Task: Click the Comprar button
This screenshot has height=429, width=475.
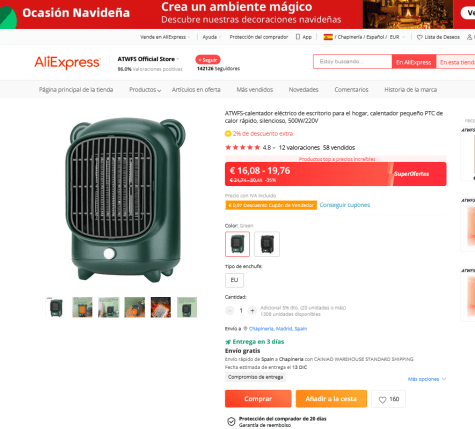Action: click(x=258, y=399)
